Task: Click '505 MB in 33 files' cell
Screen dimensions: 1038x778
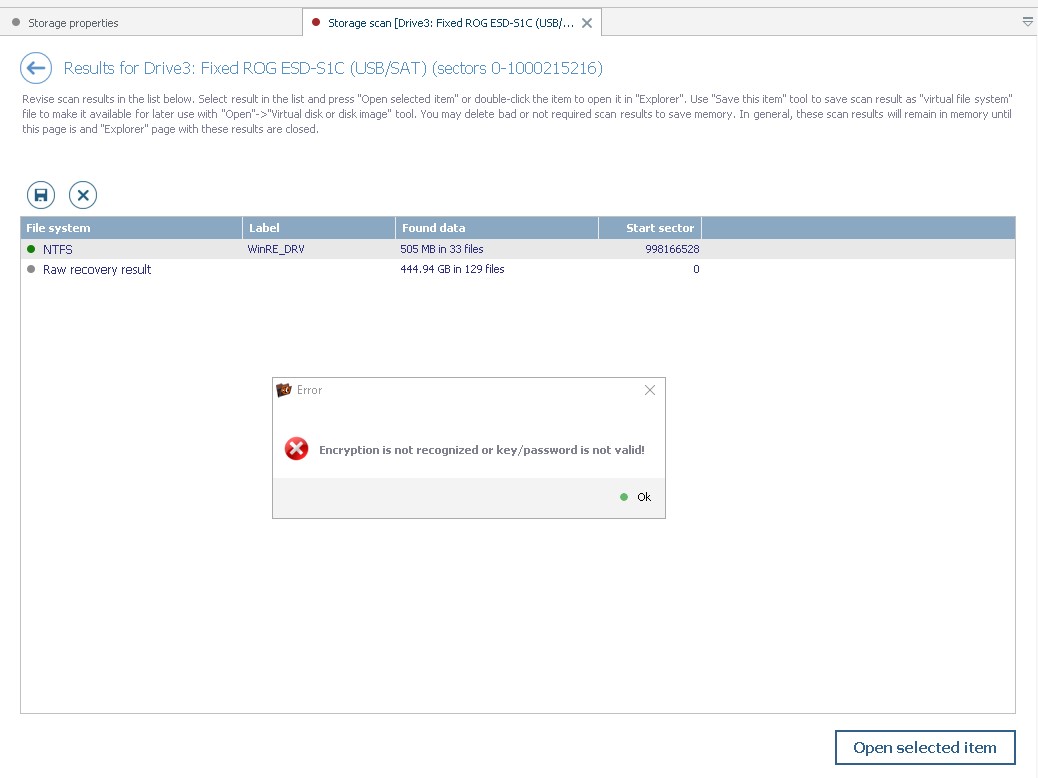Action: tap(442, 250)
